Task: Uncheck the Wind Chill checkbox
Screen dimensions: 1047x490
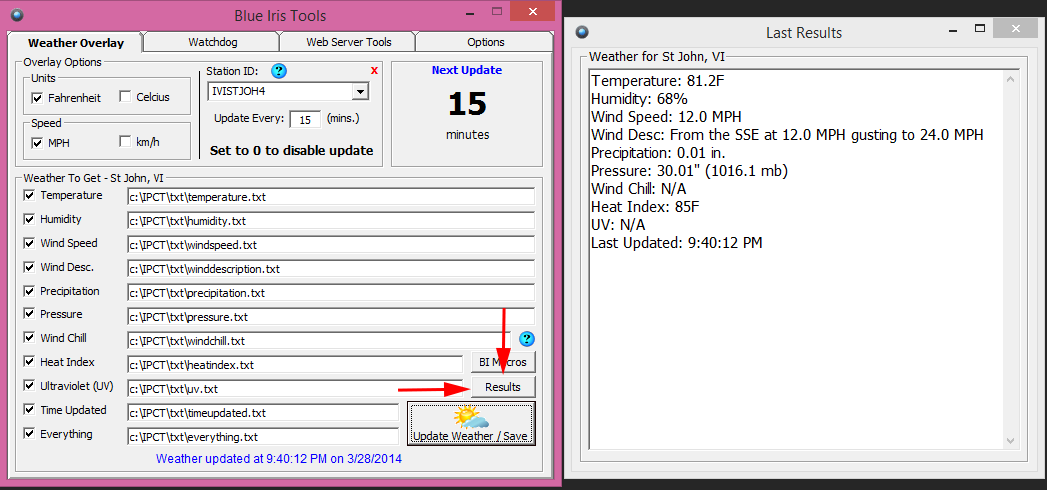Action: coord(29,338)
